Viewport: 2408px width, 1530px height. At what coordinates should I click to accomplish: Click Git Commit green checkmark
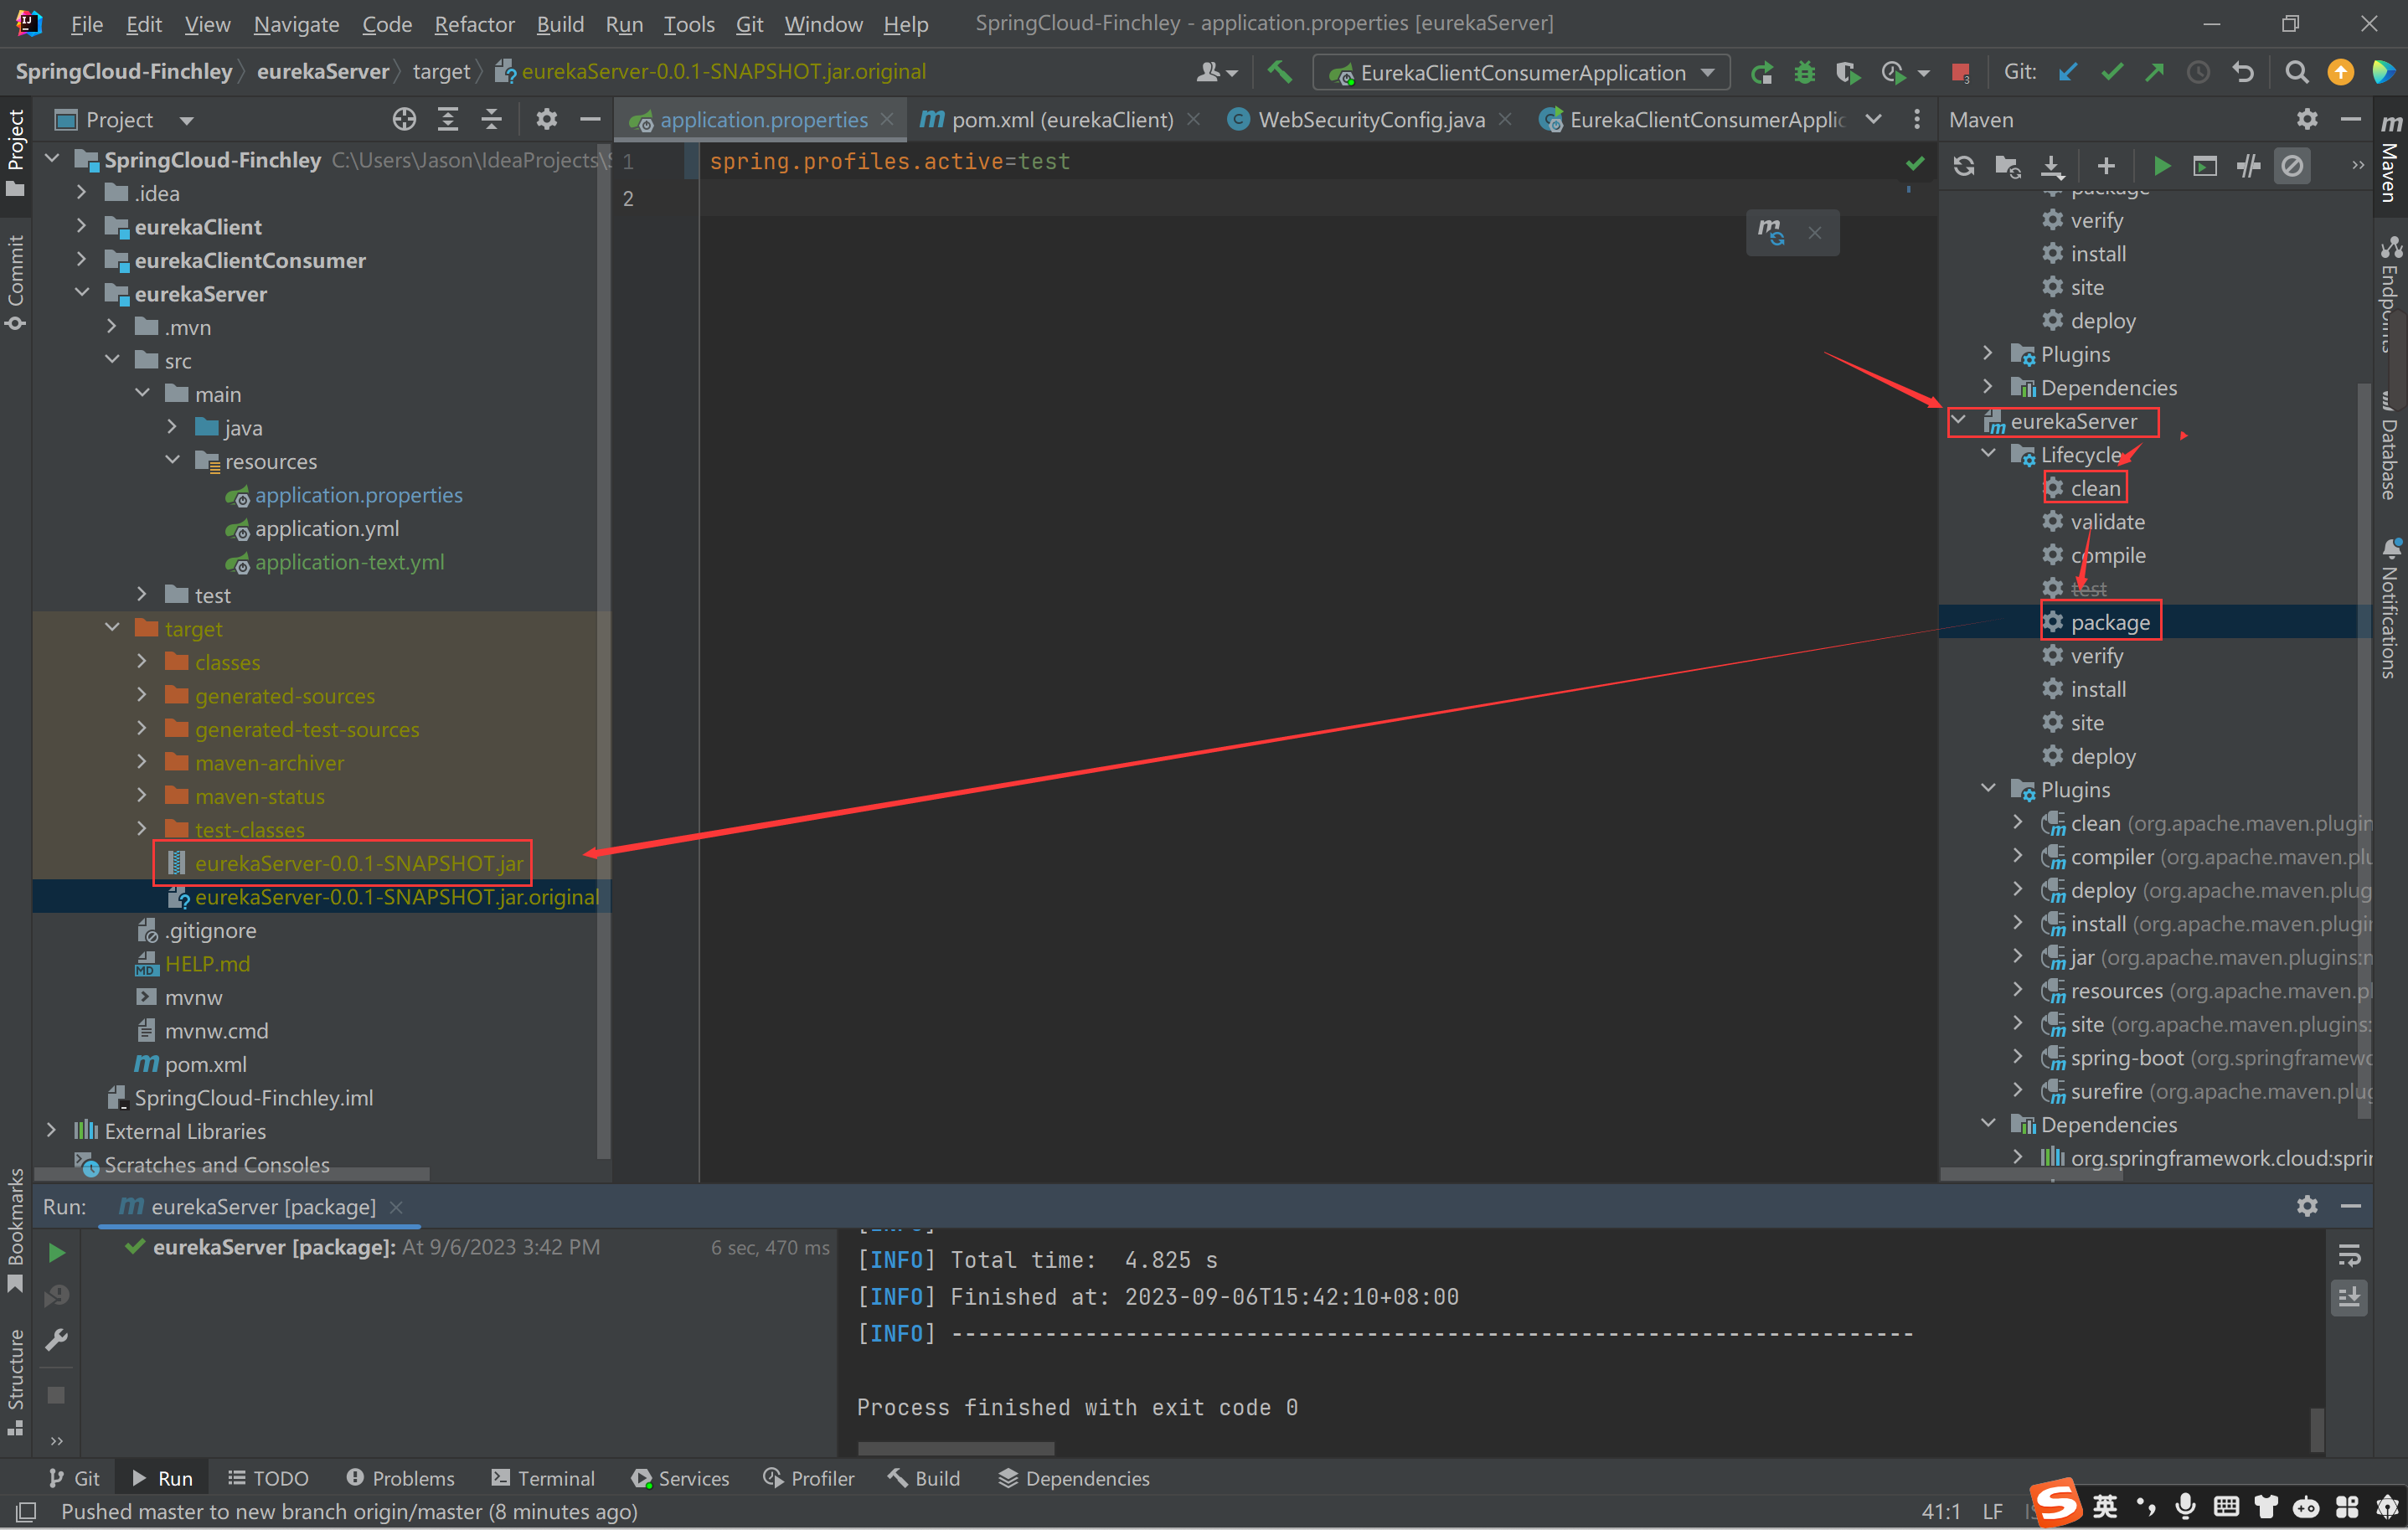(2112, 72)
